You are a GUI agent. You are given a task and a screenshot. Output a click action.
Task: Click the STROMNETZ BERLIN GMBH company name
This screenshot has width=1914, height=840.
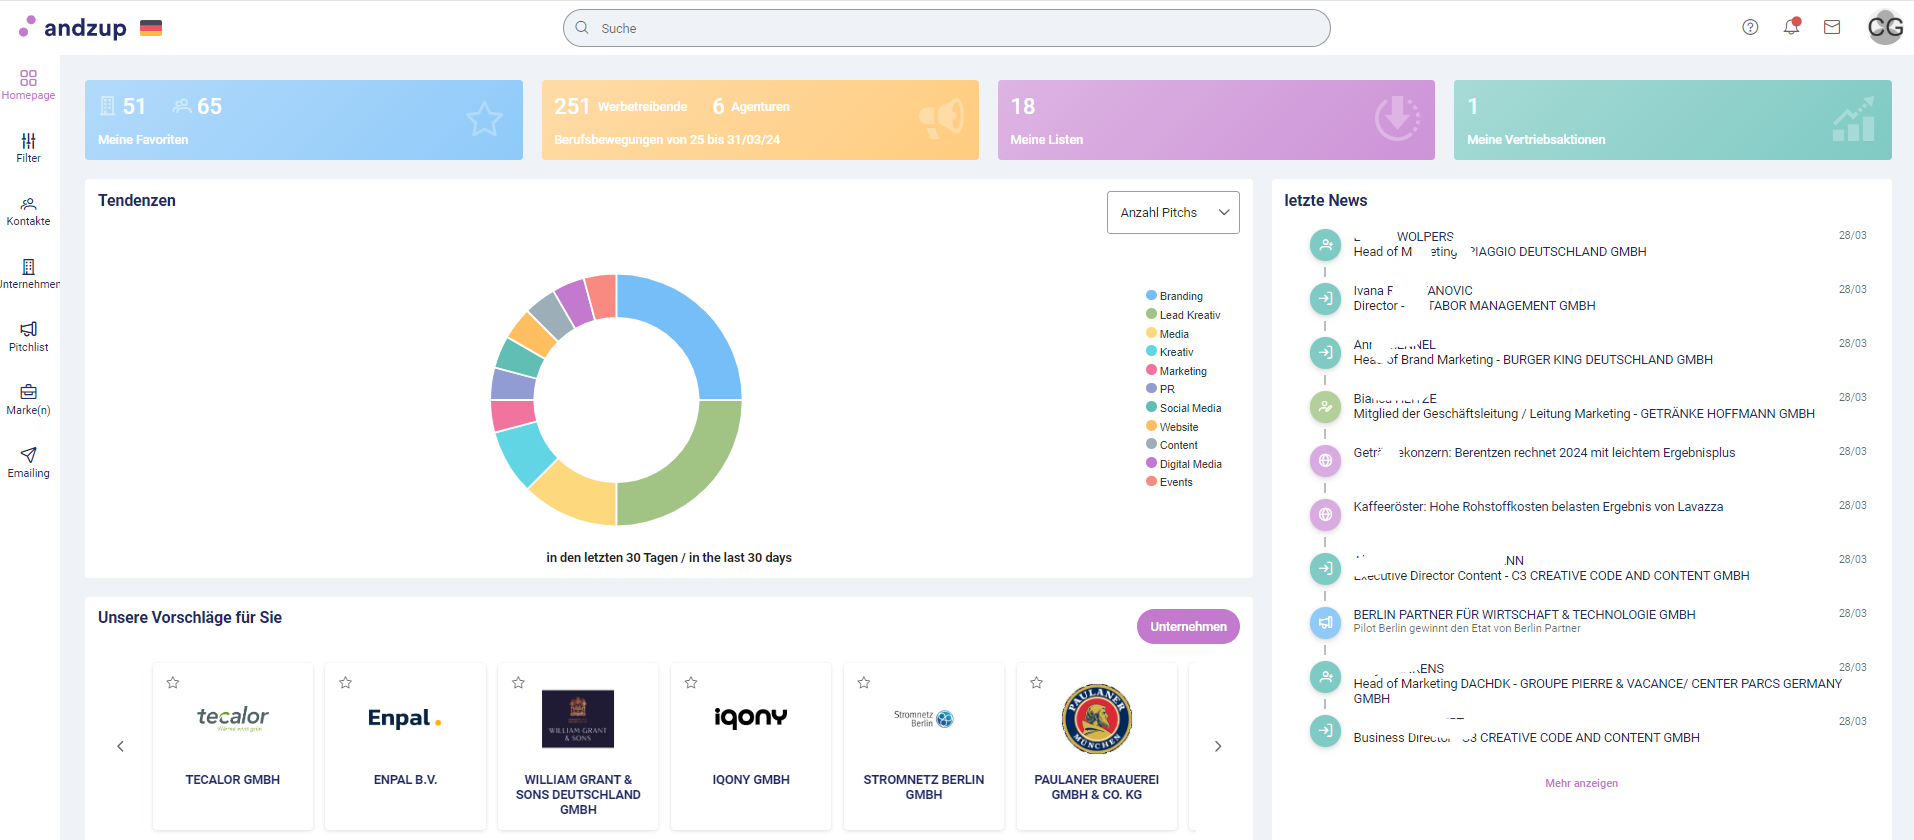[924, 787]
